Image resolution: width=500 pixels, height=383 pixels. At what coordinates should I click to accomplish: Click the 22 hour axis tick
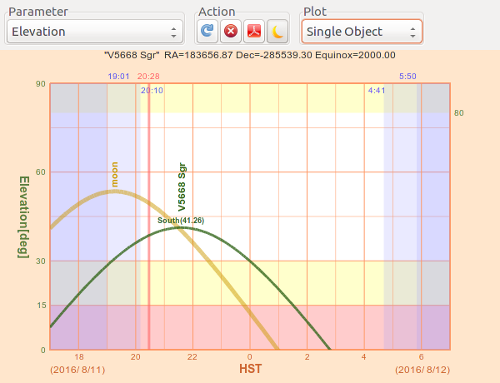click(192, 357)
